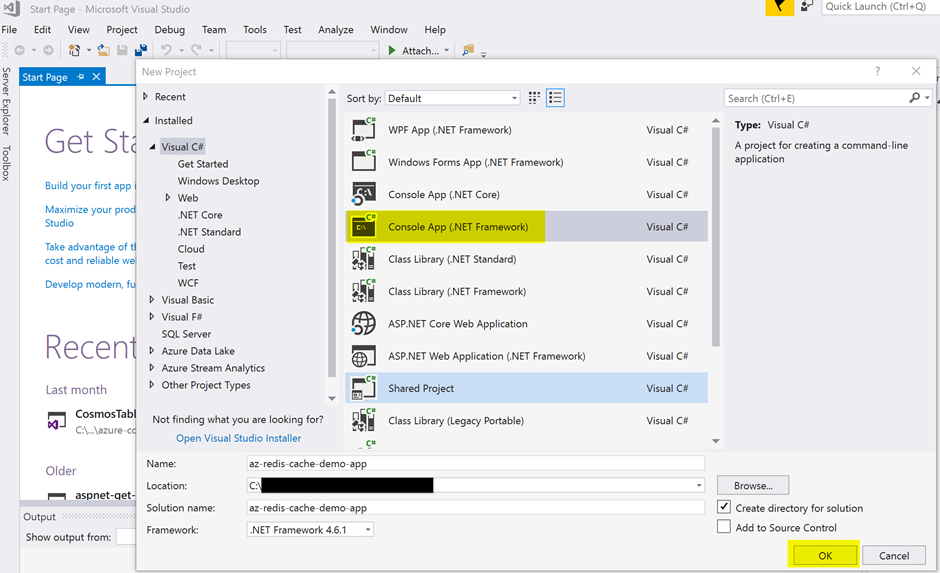
Task: Click the yellow notifications flag icon
Action: [x=779, y=7]
